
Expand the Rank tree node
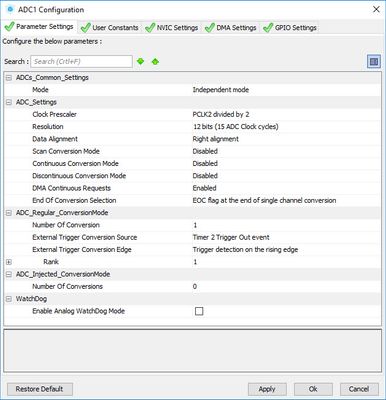pyautogui.click(x=9, y=262)
